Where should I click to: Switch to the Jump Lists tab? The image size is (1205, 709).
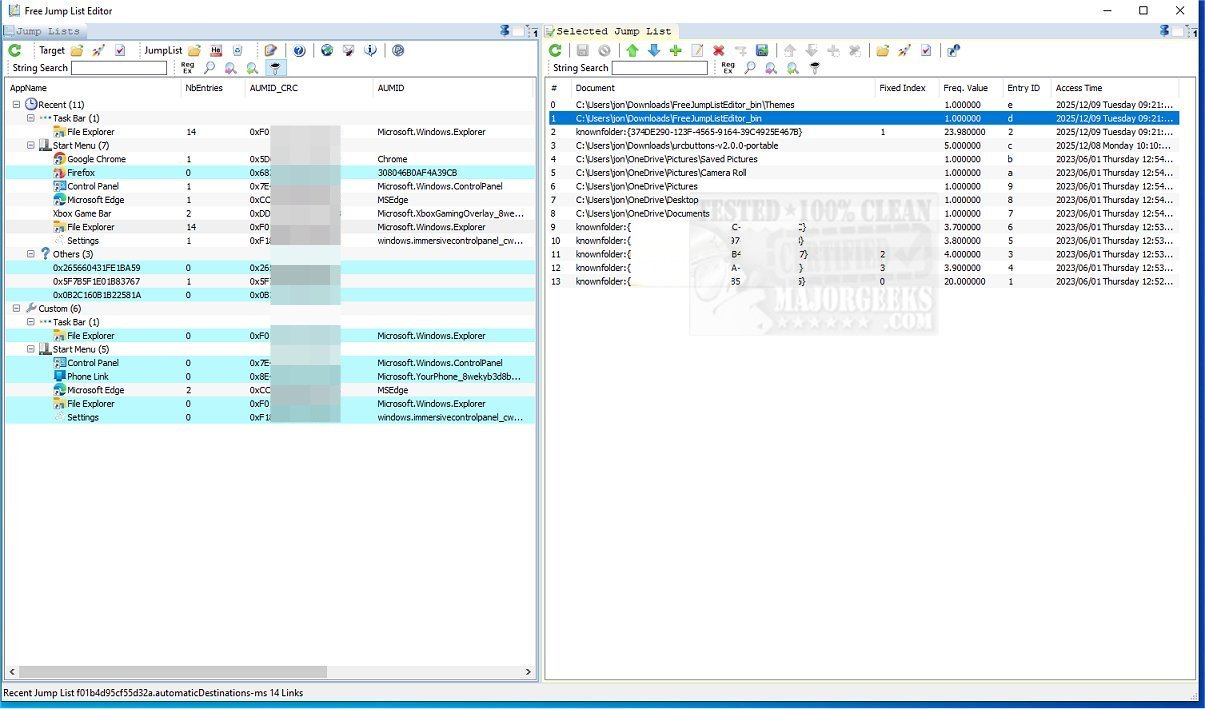tap(47, 32)
